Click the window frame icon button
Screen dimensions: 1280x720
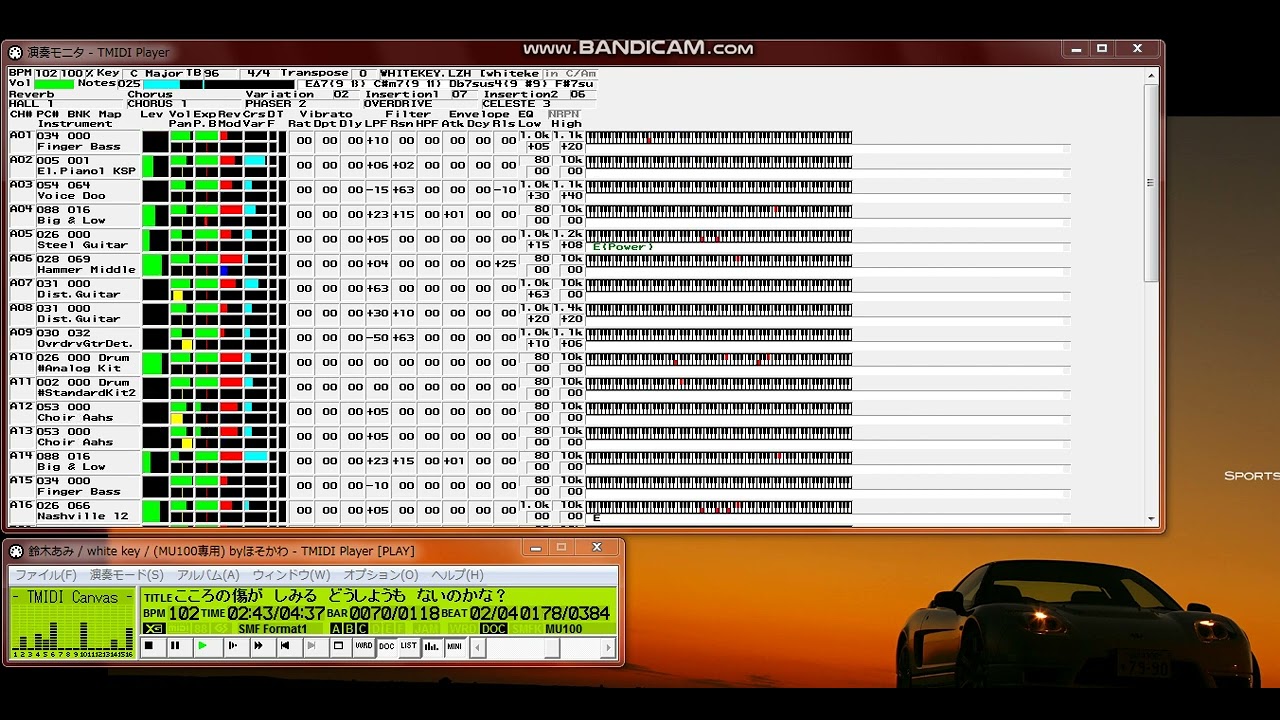tap(339, 647)
